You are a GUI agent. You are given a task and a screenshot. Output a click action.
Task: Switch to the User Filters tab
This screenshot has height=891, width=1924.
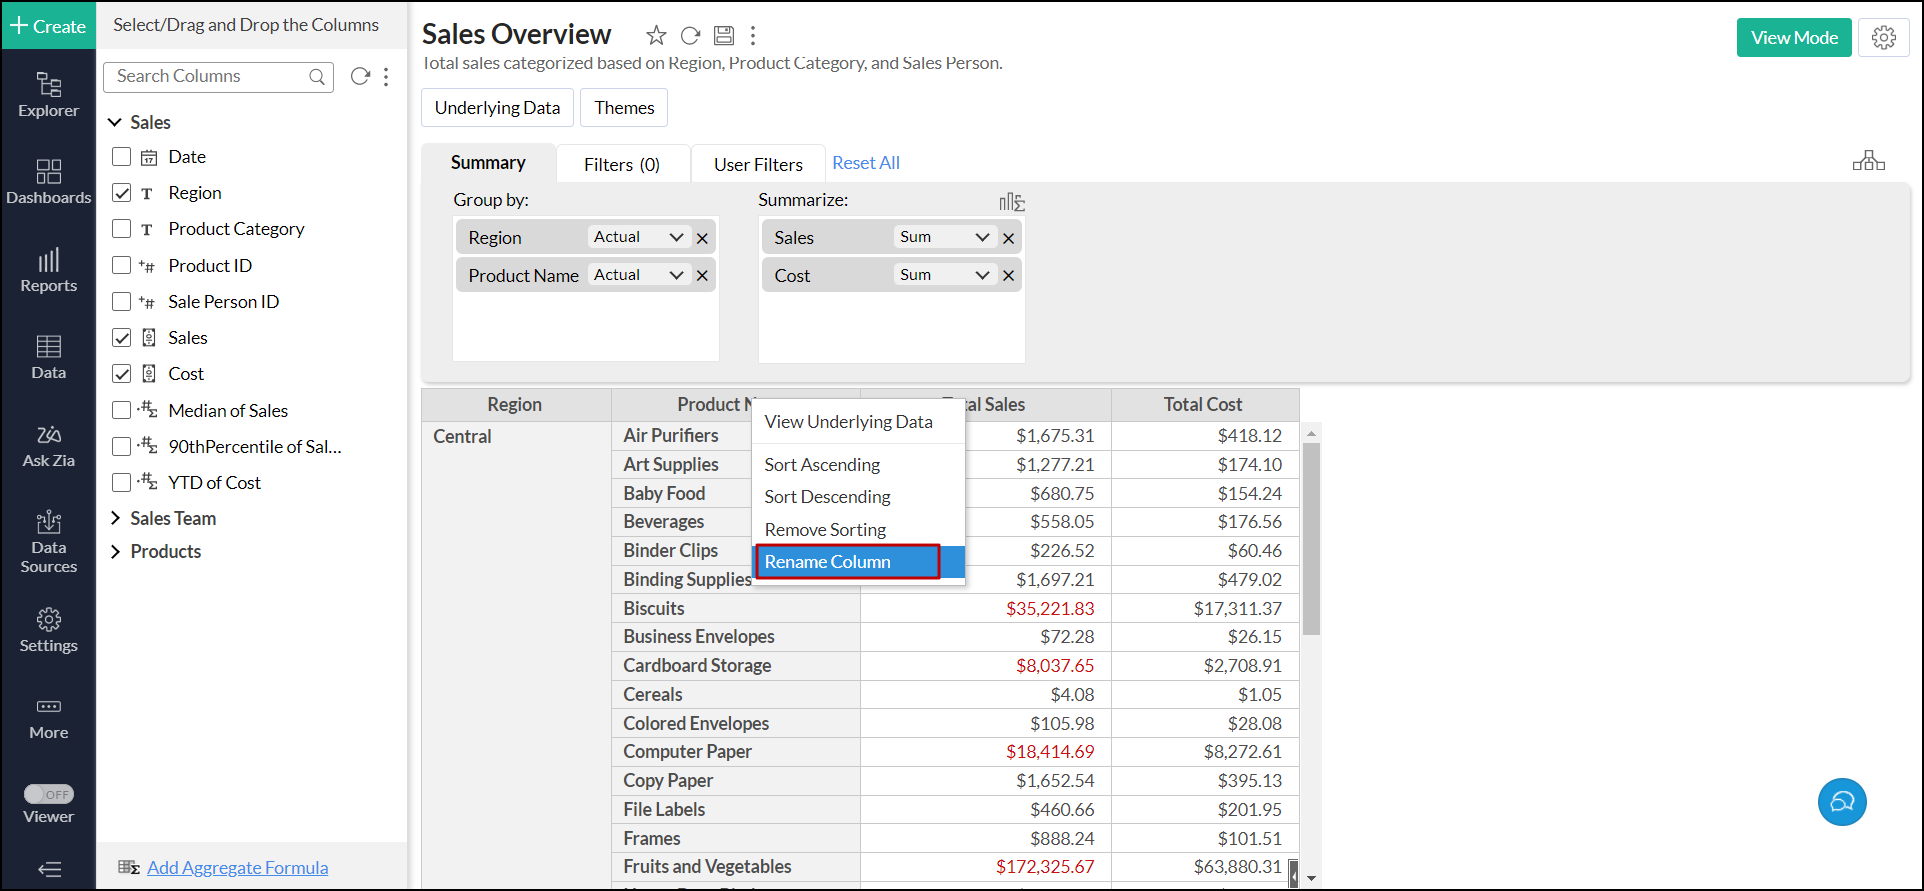tap(758, 164)
